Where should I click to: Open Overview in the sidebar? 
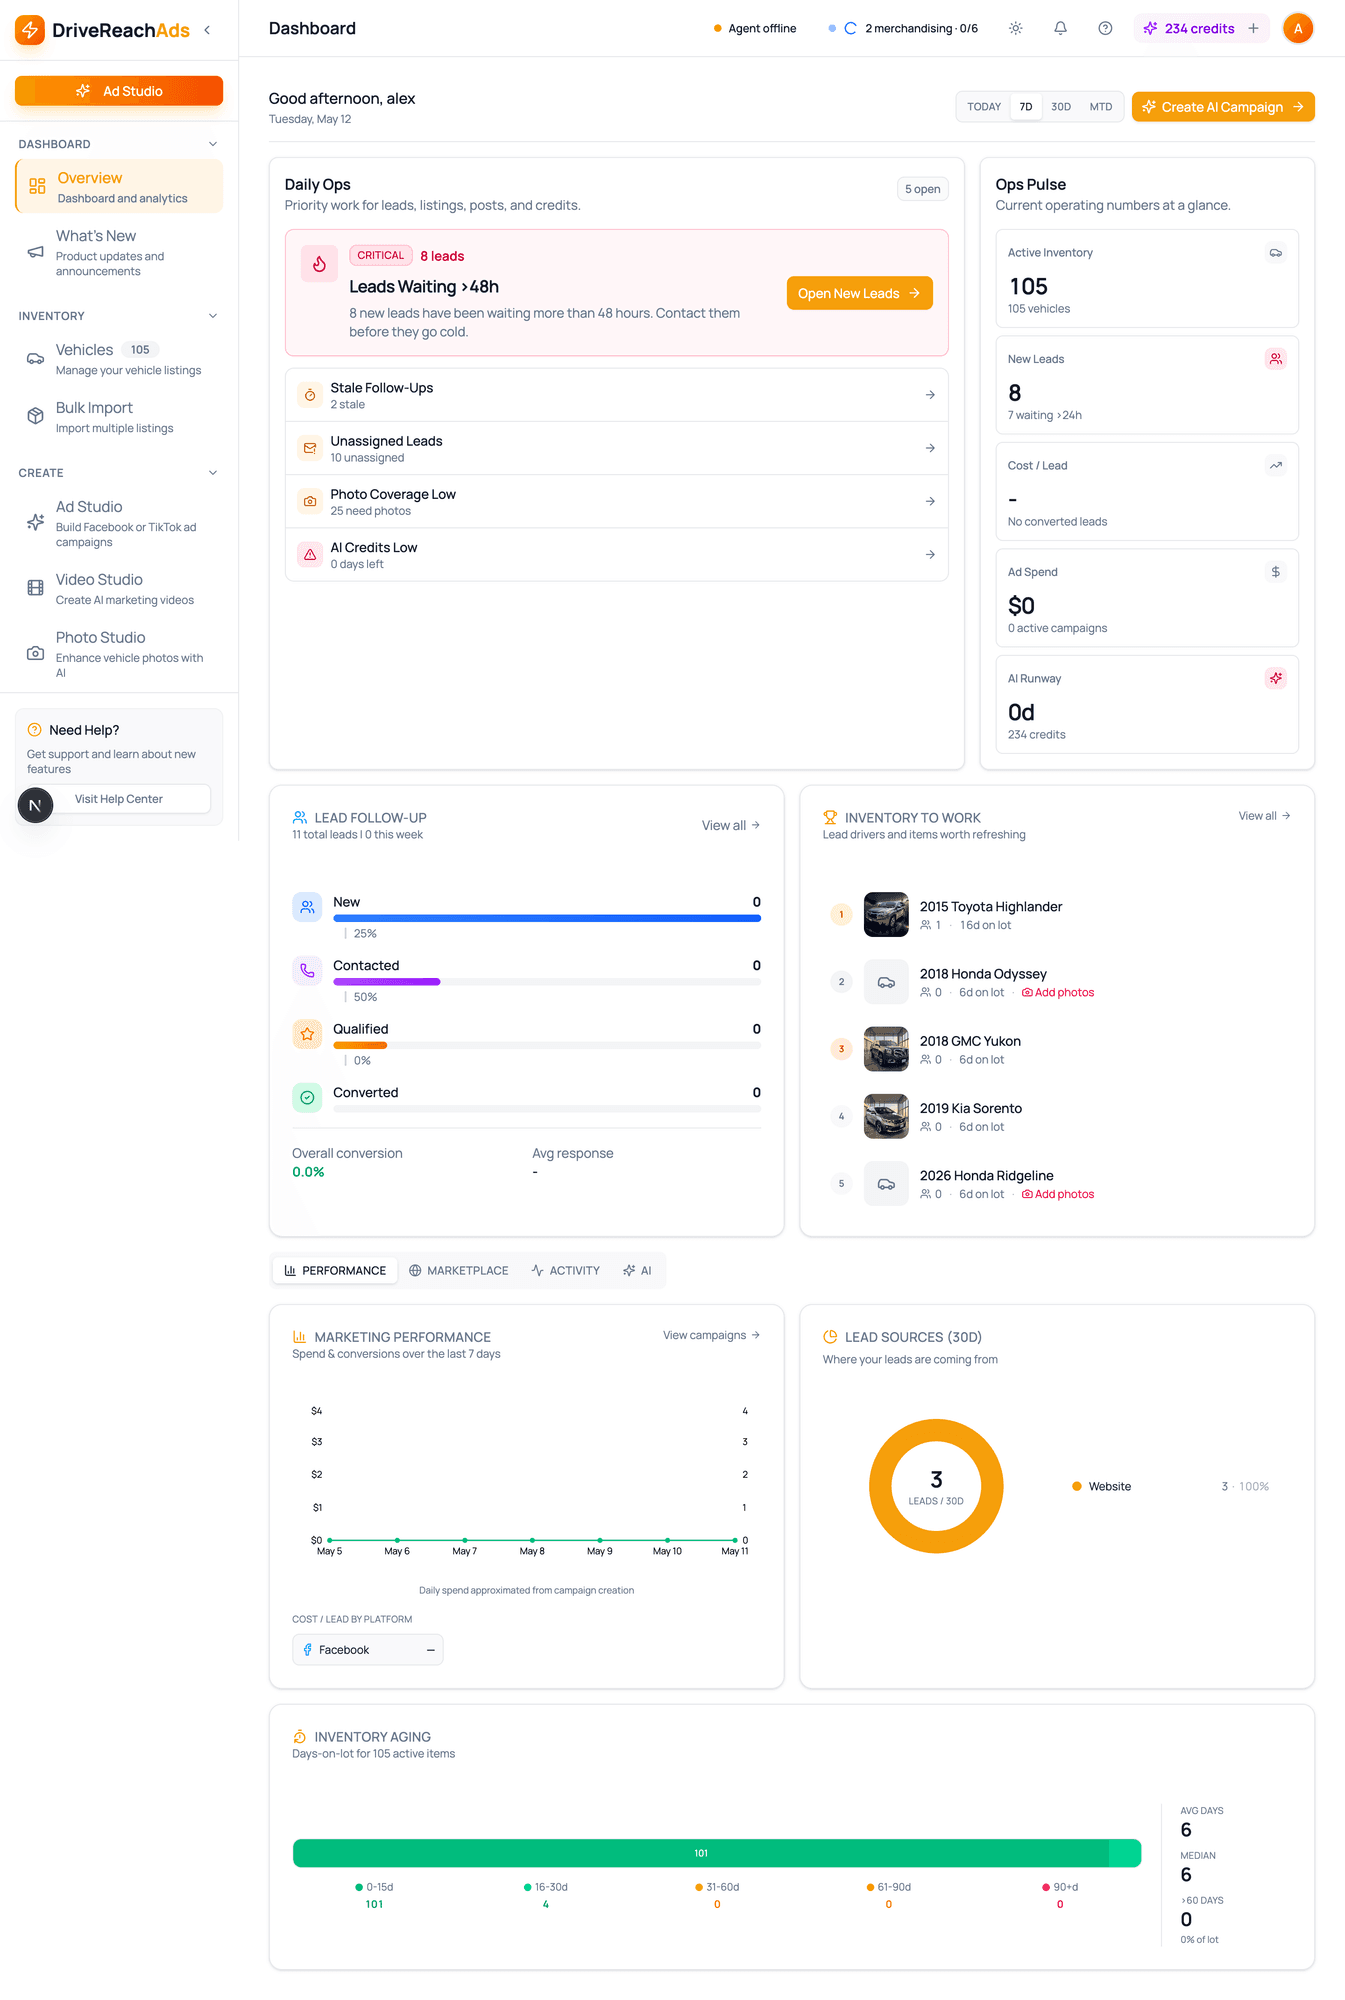[x=119, y=187]
